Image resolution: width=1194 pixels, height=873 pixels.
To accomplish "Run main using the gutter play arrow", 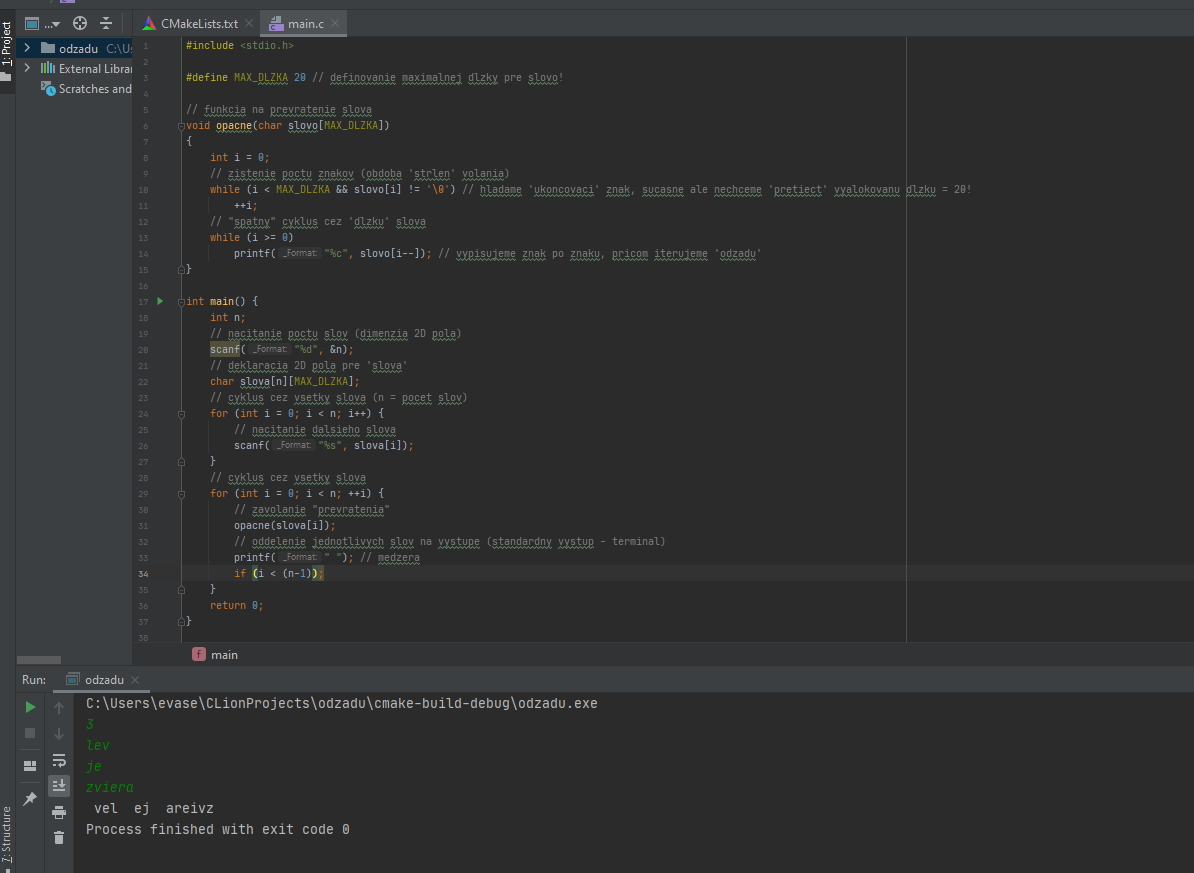I will tap(159, 301).
